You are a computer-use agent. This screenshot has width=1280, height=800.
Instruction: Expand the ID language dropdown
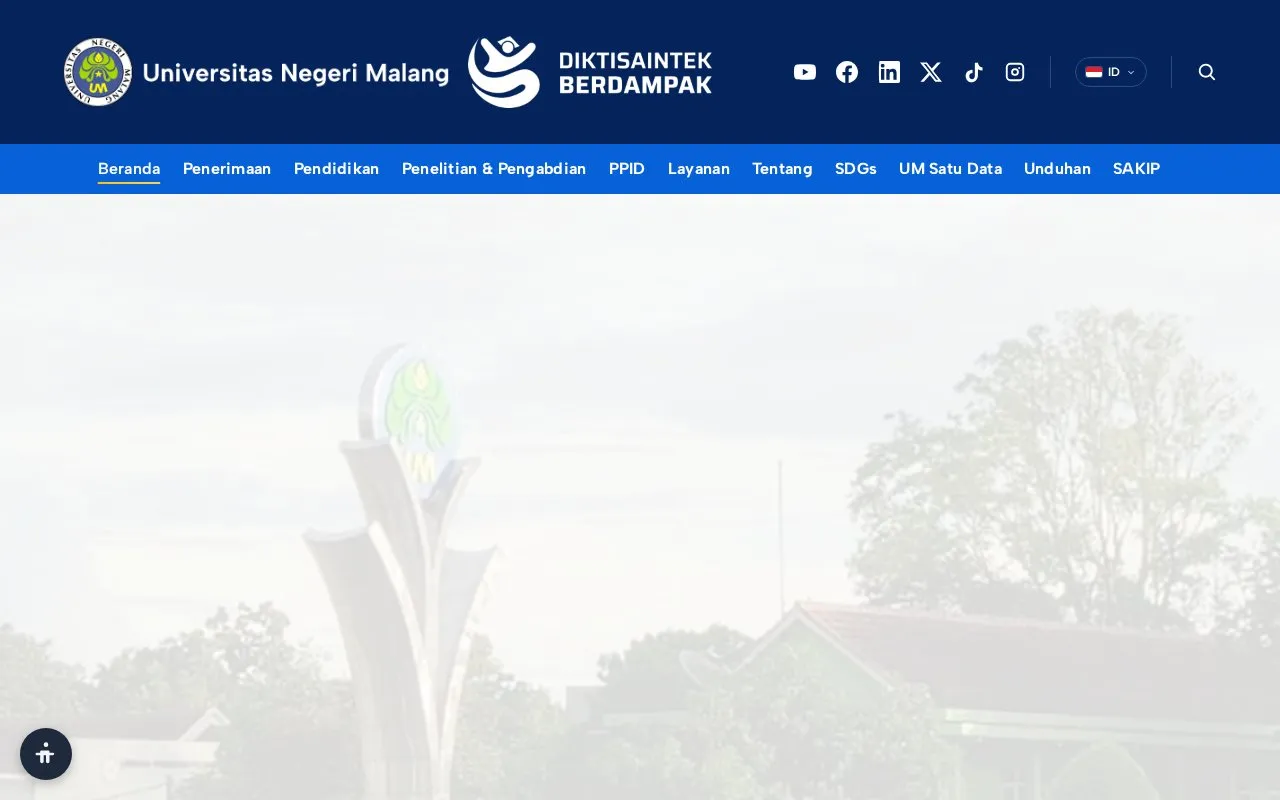(1111, 72)
